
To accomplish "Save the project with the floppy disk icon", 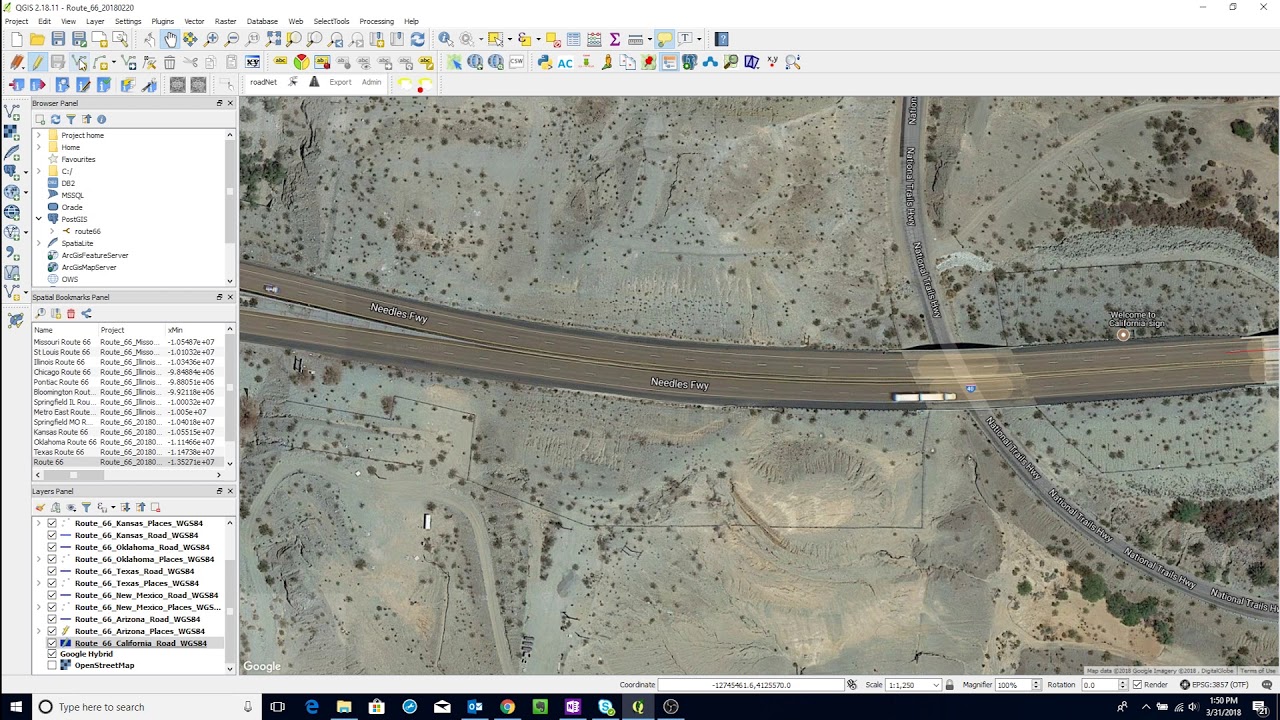I will (x=58, y=39).
